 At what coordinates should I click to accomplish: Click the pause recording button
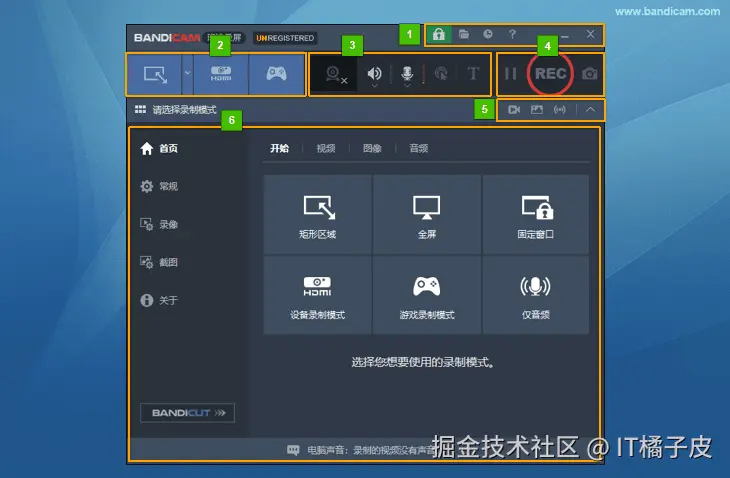click(x=510, y=74)
